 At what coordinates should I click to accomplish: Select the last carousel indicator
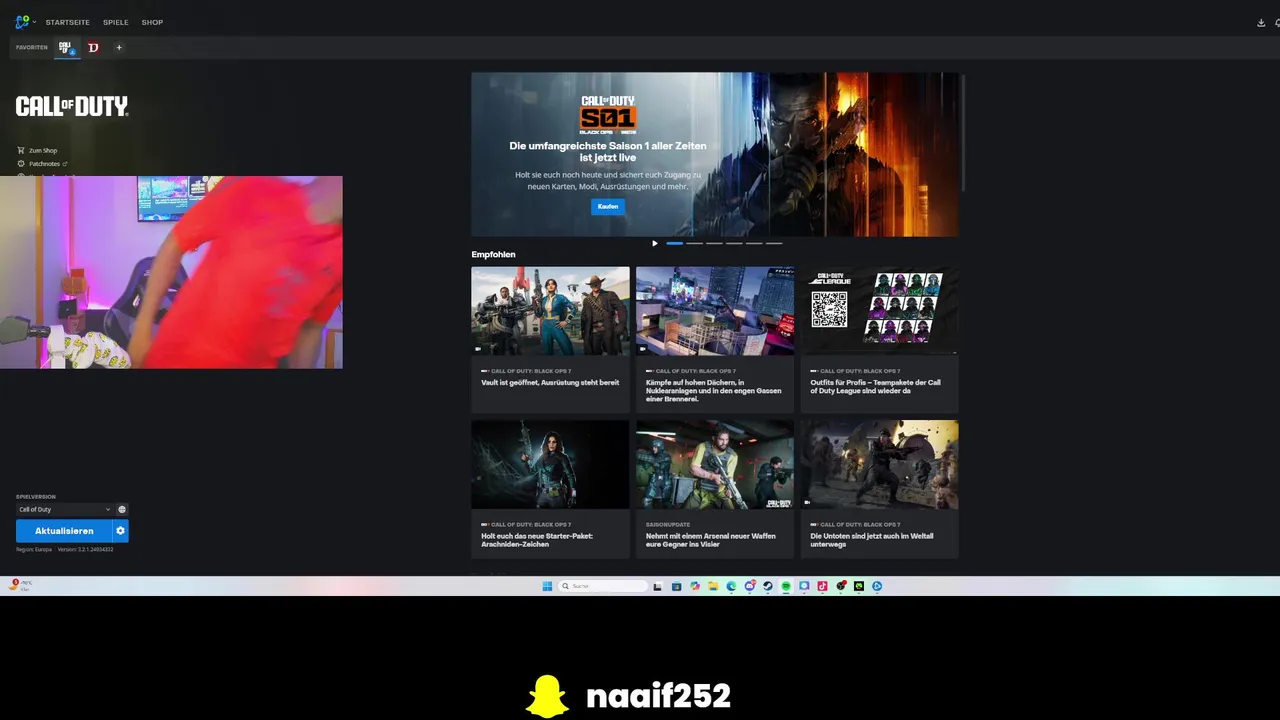[x=774, y=243]
